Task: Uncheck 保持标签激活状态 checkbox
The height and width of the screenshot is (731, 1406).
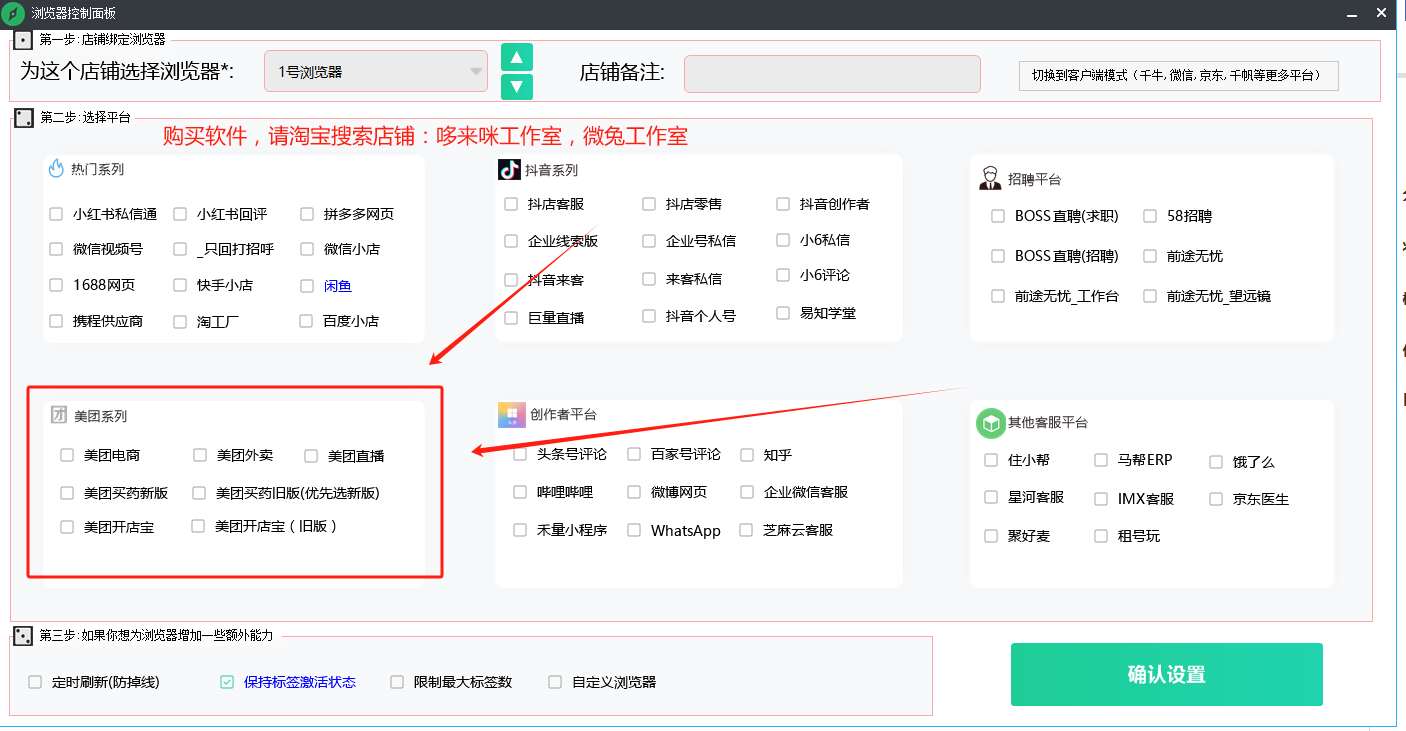Action: 227,682
